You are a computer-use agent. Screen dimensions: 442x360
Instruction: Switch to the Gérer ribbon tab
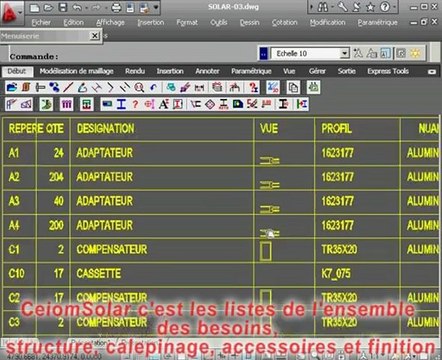pyautogui.click(x=317, y=71)
